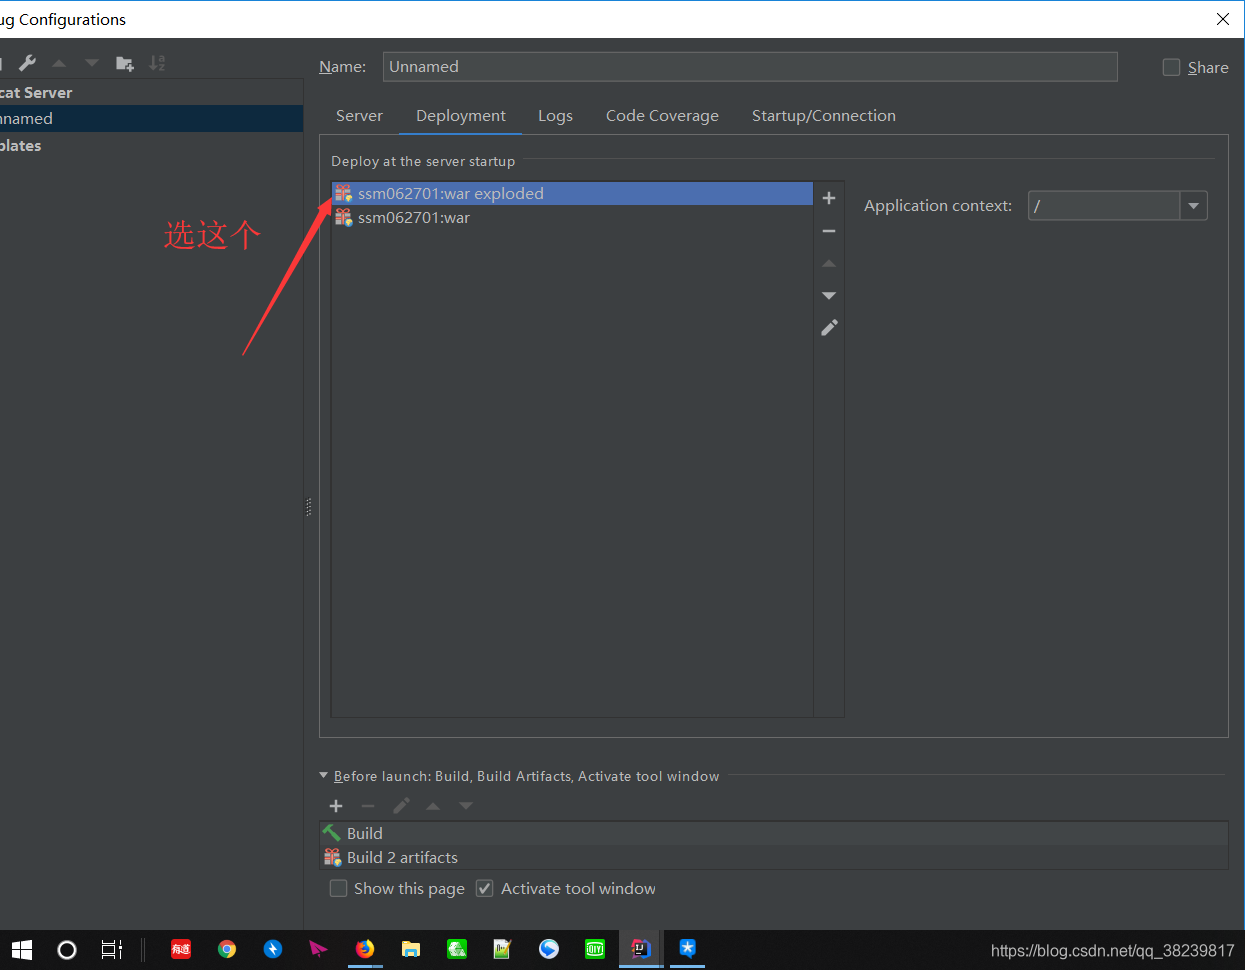1245x970 pixels.
Task: Switch to the Server tab
Action: (x=359, y=116)
